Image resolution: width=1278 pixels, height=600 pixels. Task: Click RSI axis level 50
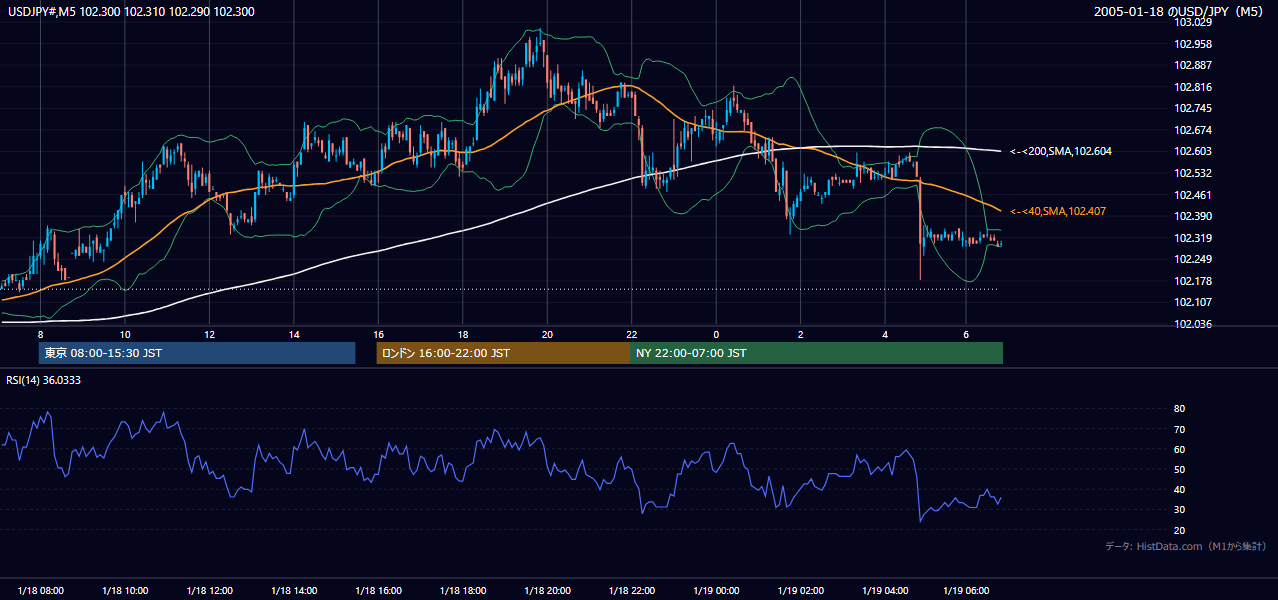pyautogui.click(x=1179, y=469)
